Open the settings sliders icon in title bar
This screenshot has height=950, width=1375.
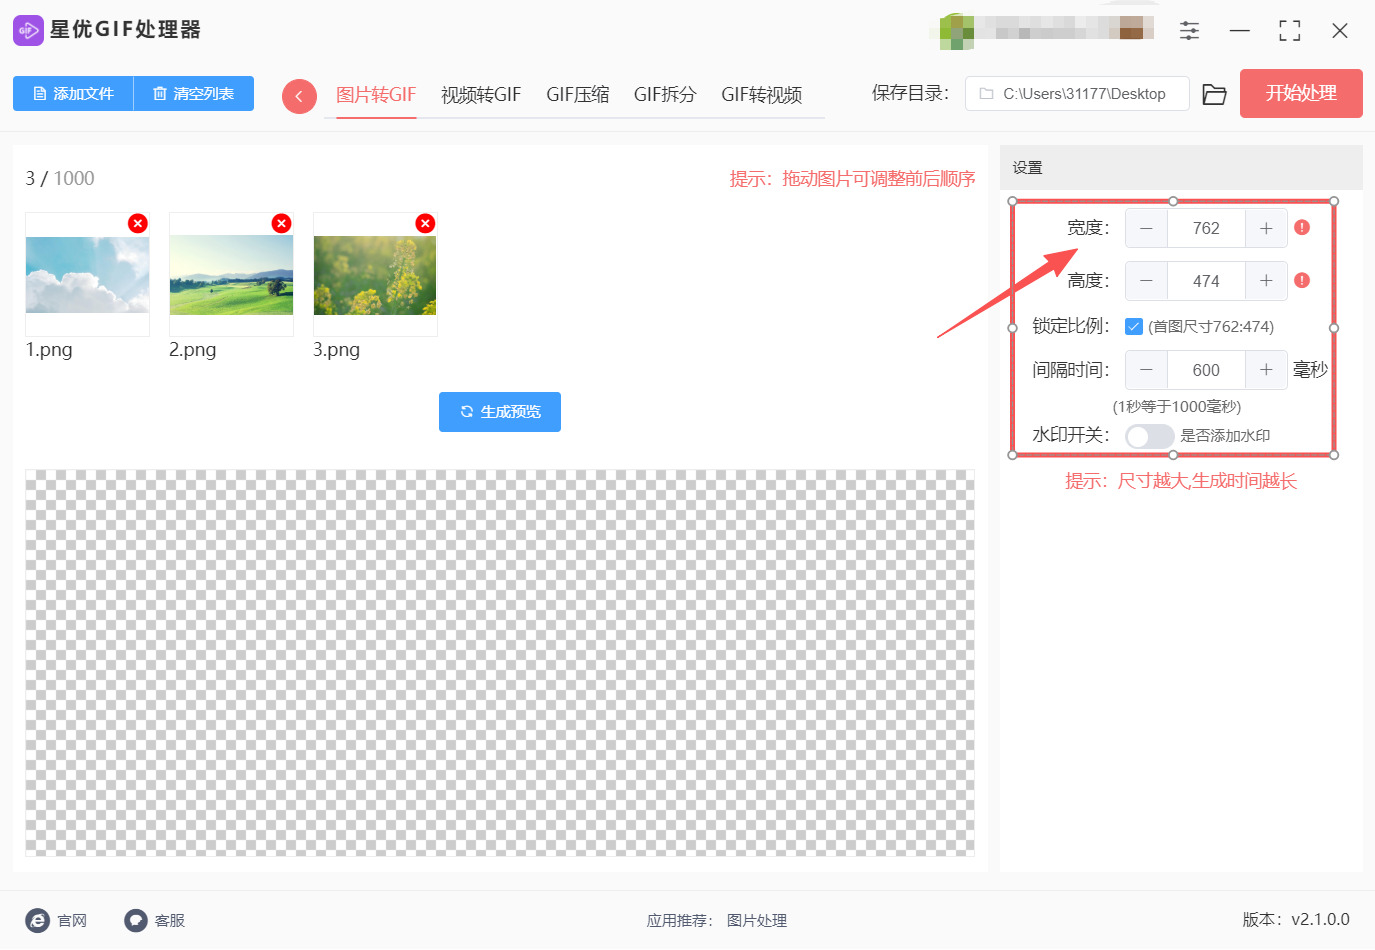point(1189,31)
